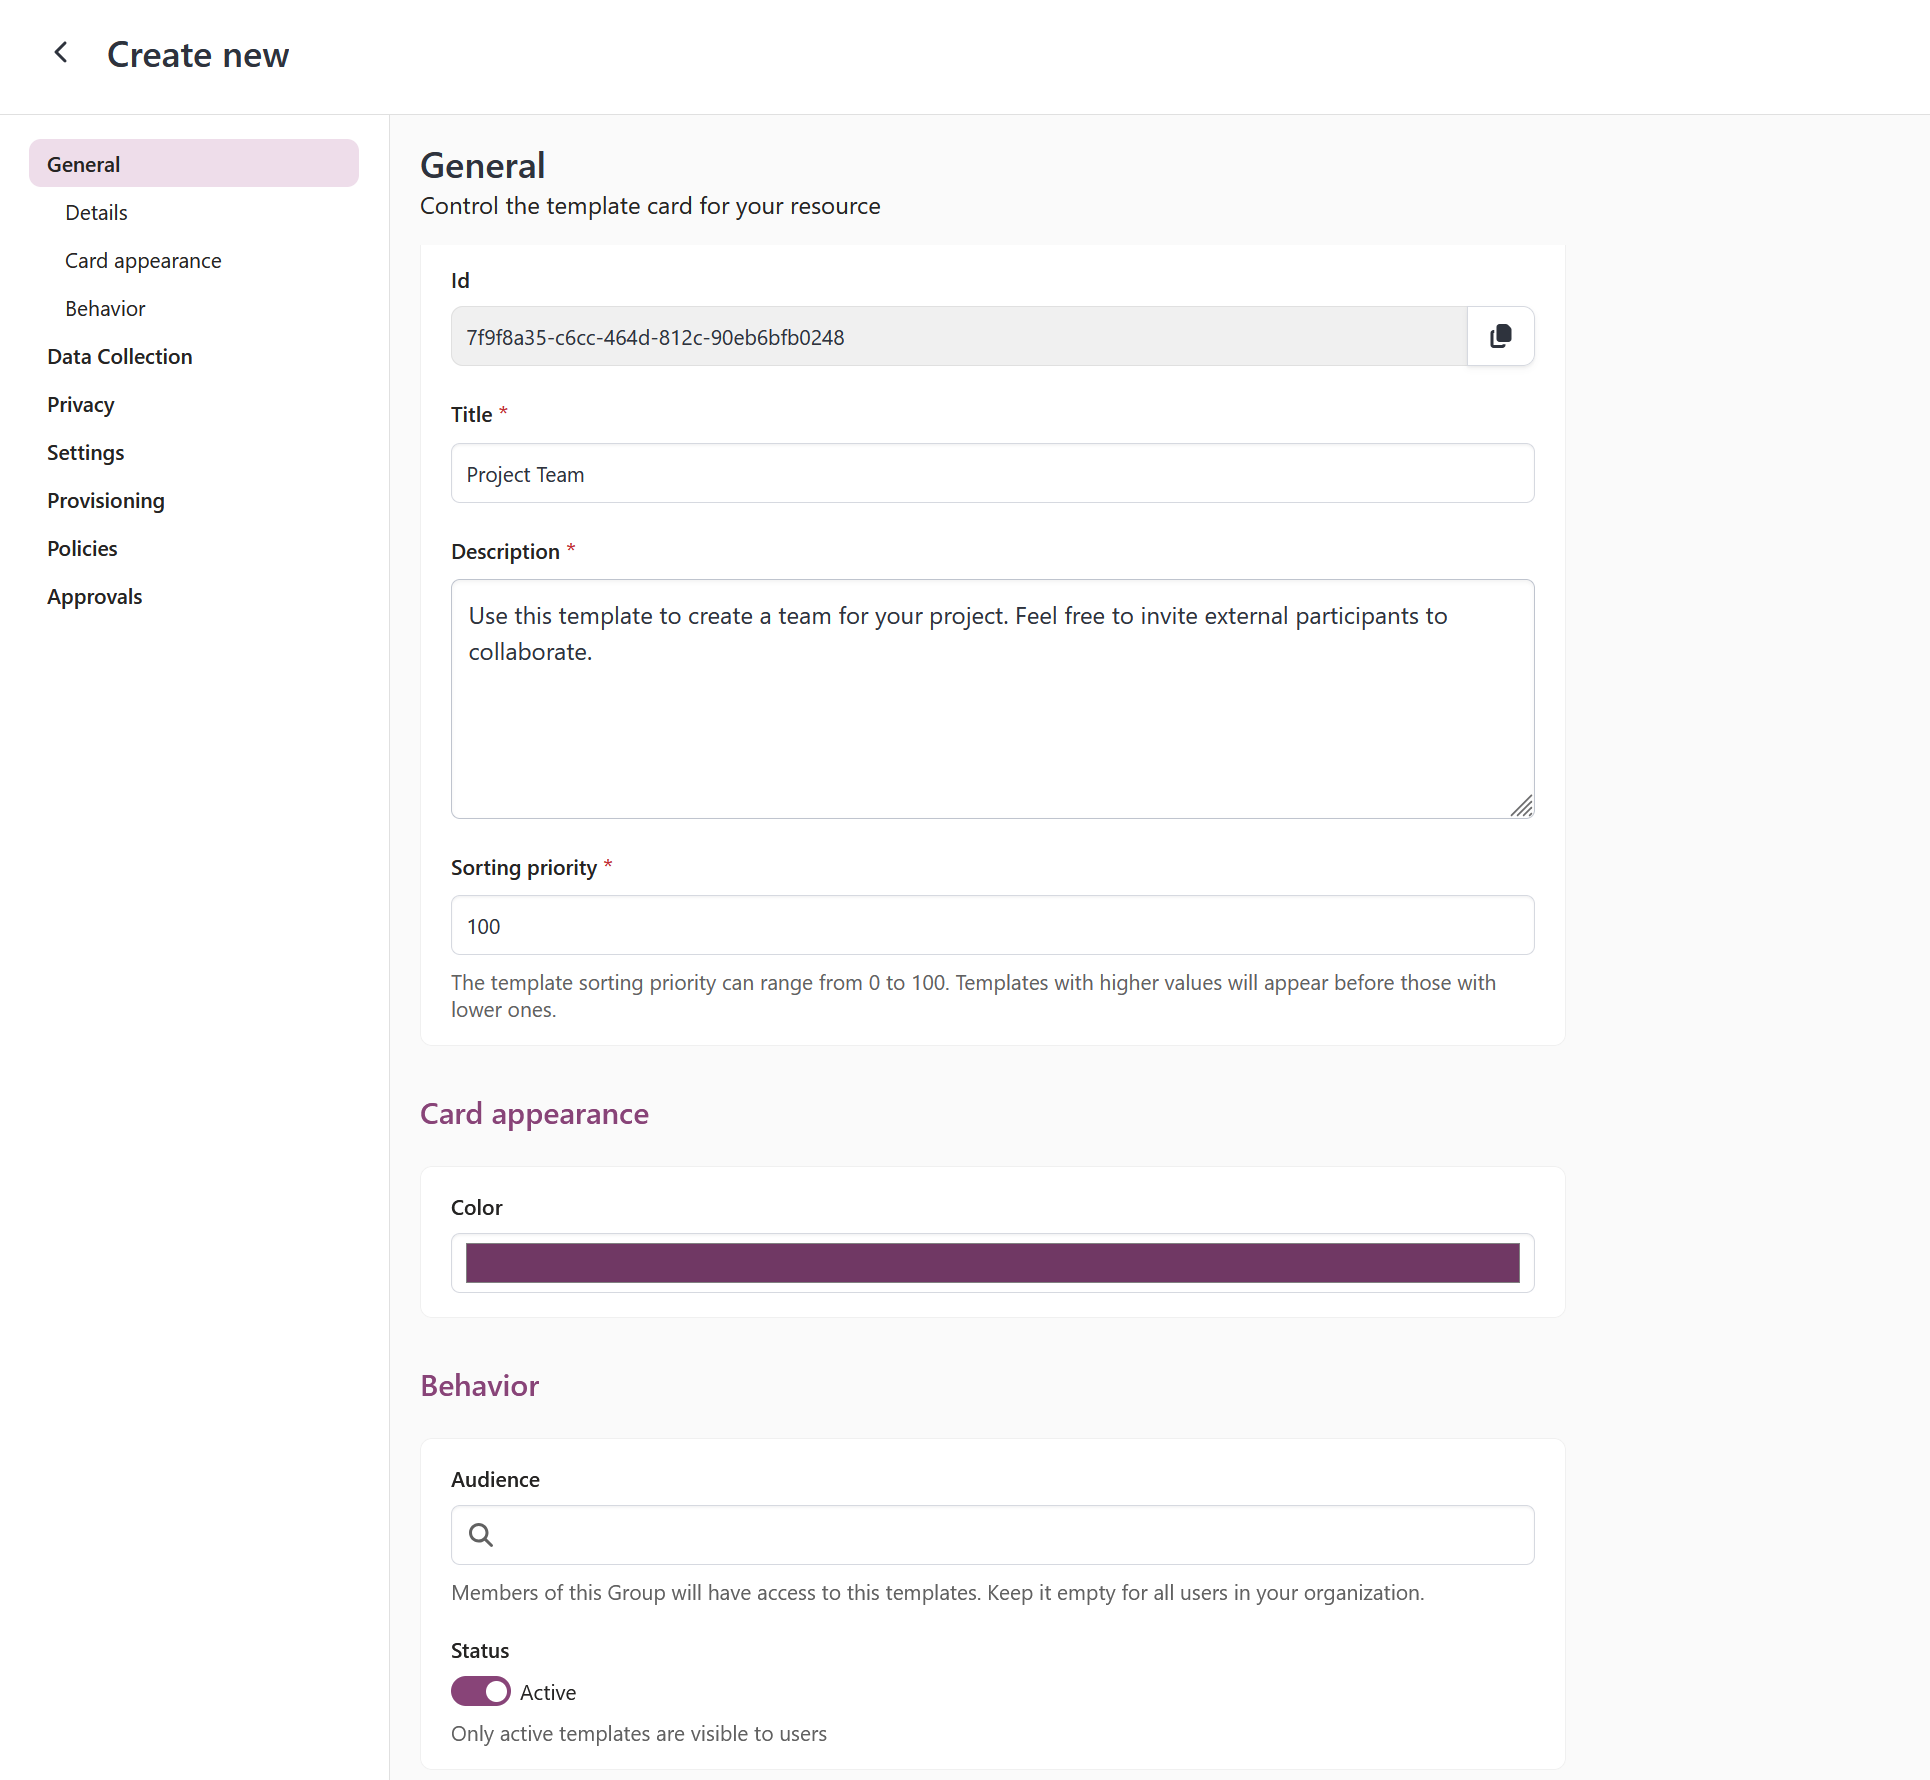
Task: Click the description textarea resize handle
Action: coord(1521,806)
